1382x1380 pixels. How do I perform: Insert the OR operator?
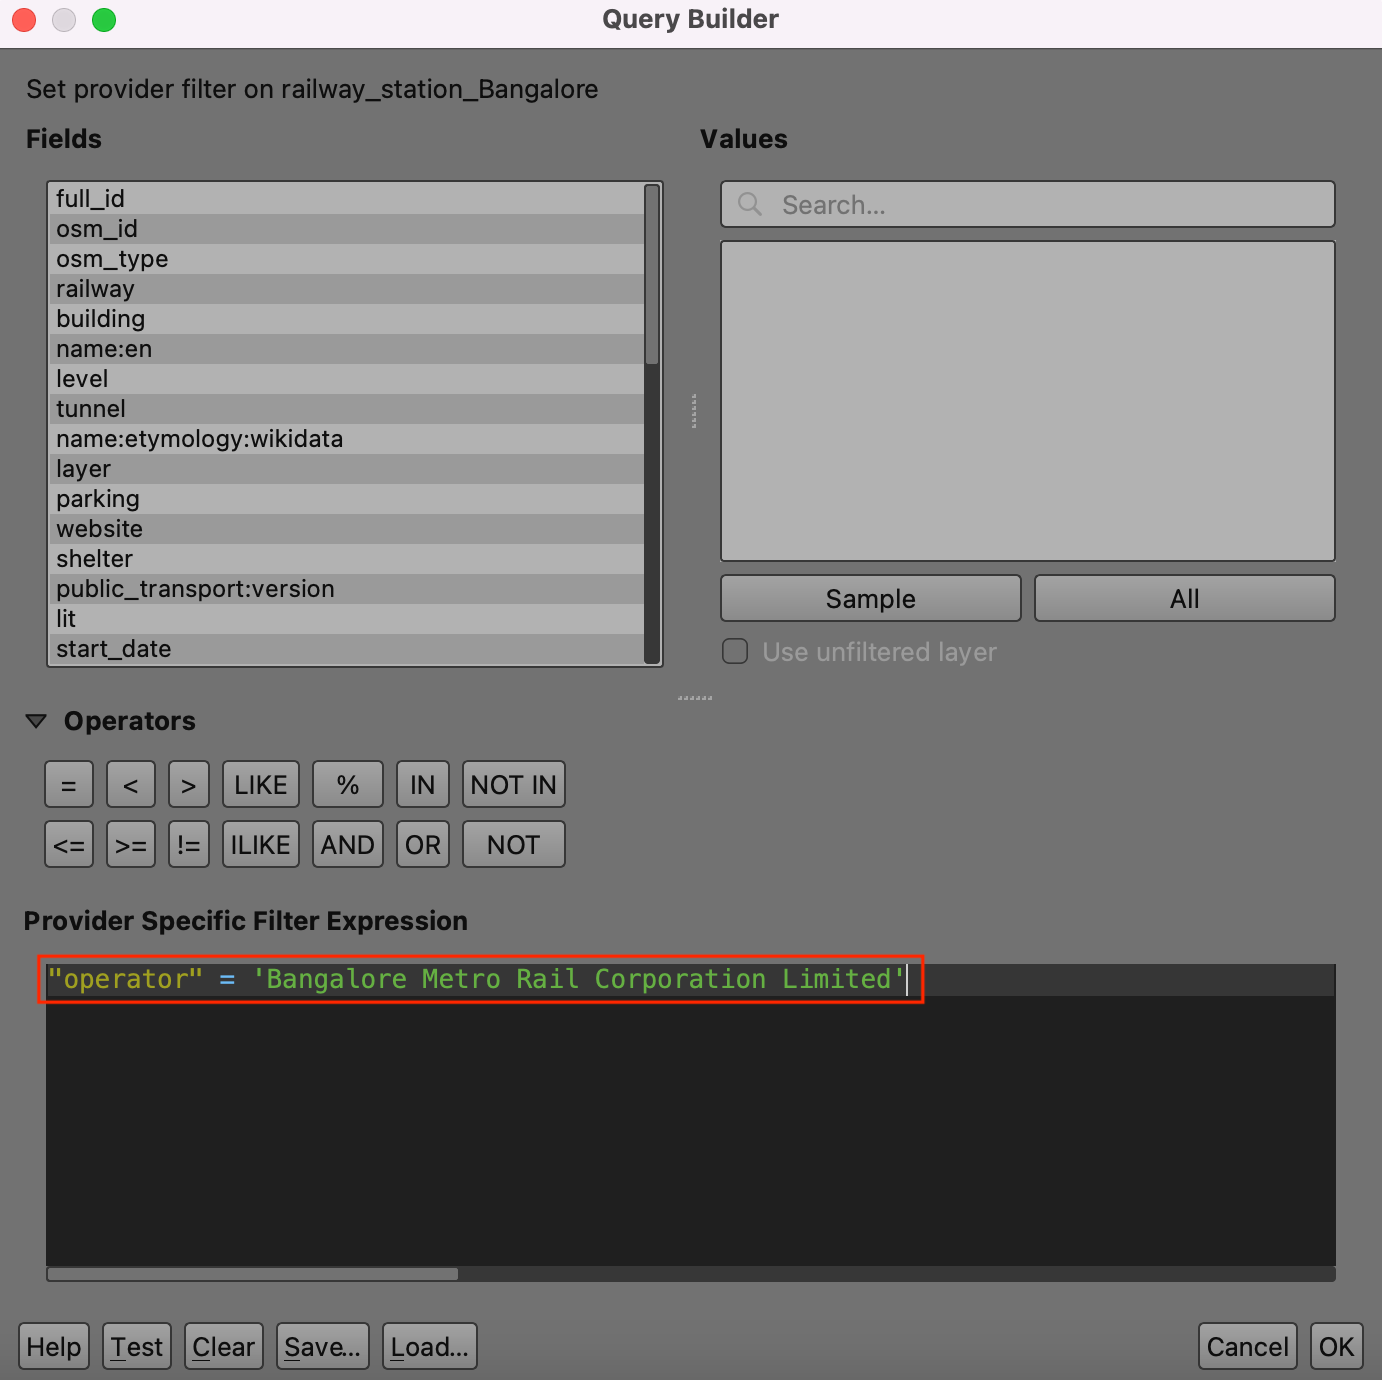pyautogui.click(x=423, y=844)
